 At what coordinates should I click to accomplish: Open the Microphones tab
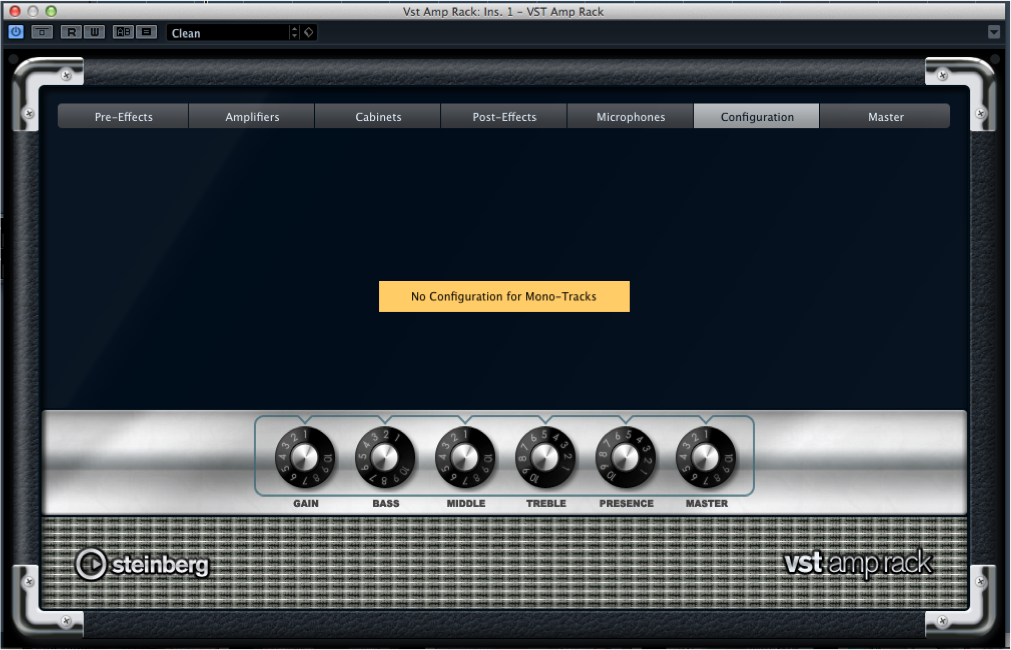click(630, 116)
